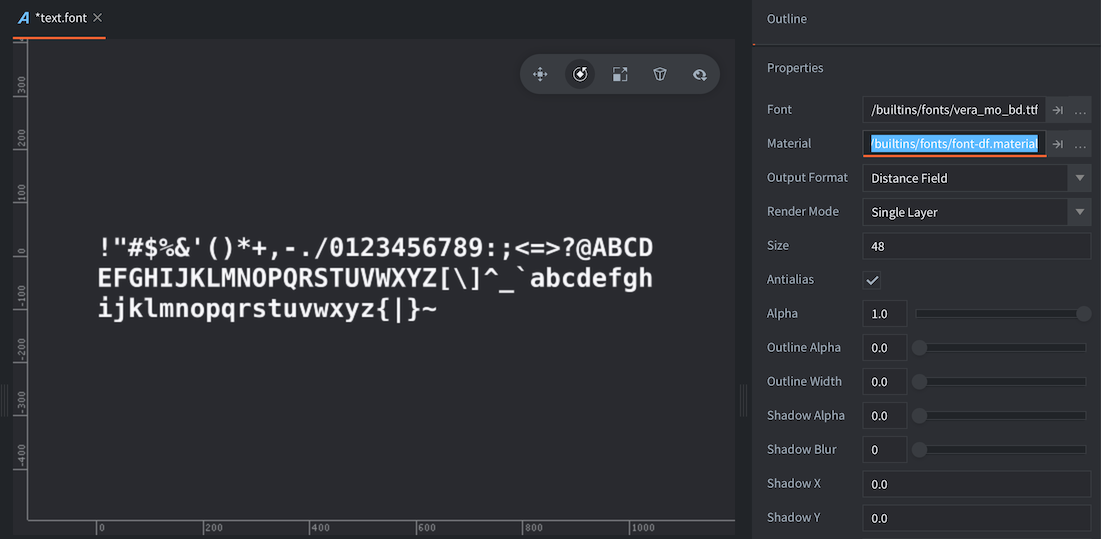This screenshot has height=539, width=1101.
Task: Click the Shadow Blur value field
Action: 885,449
